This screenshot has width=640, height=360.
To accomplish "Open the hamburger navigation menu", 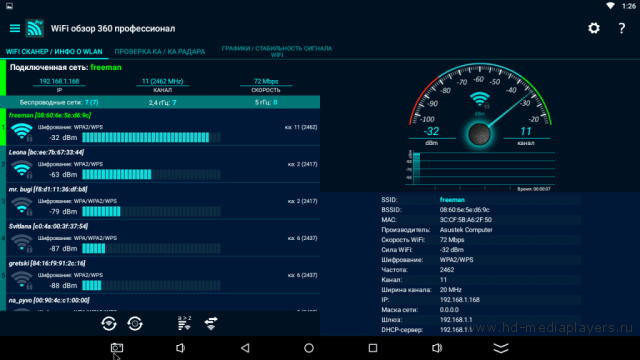I will (15, 28).
